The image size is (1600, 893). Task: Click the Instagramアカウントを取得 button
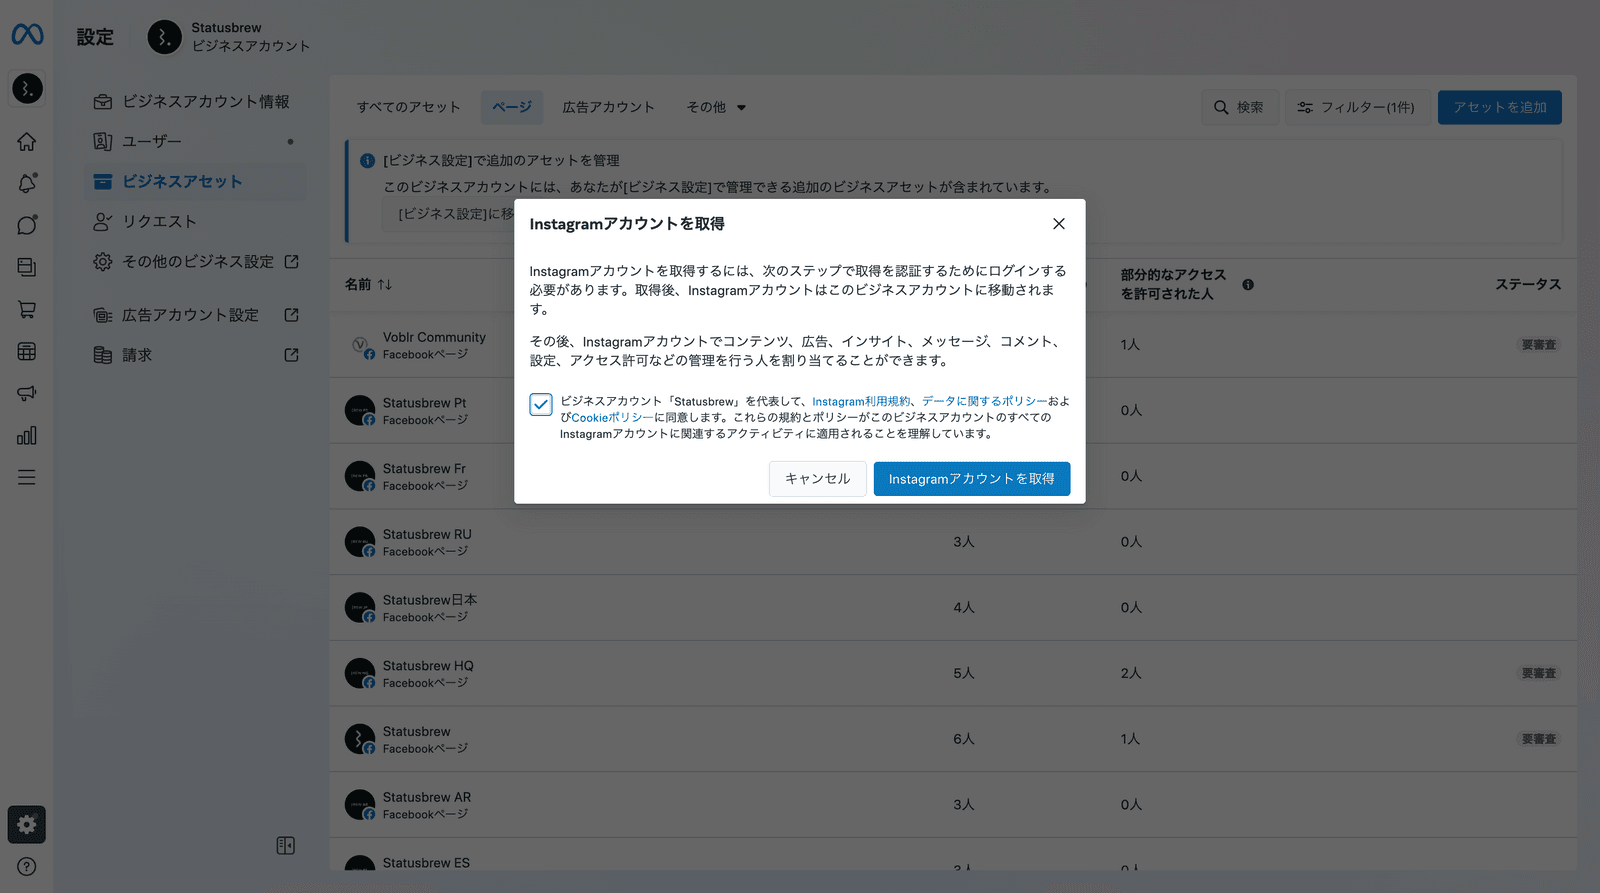pyautogui.click(x=971, y=479)
